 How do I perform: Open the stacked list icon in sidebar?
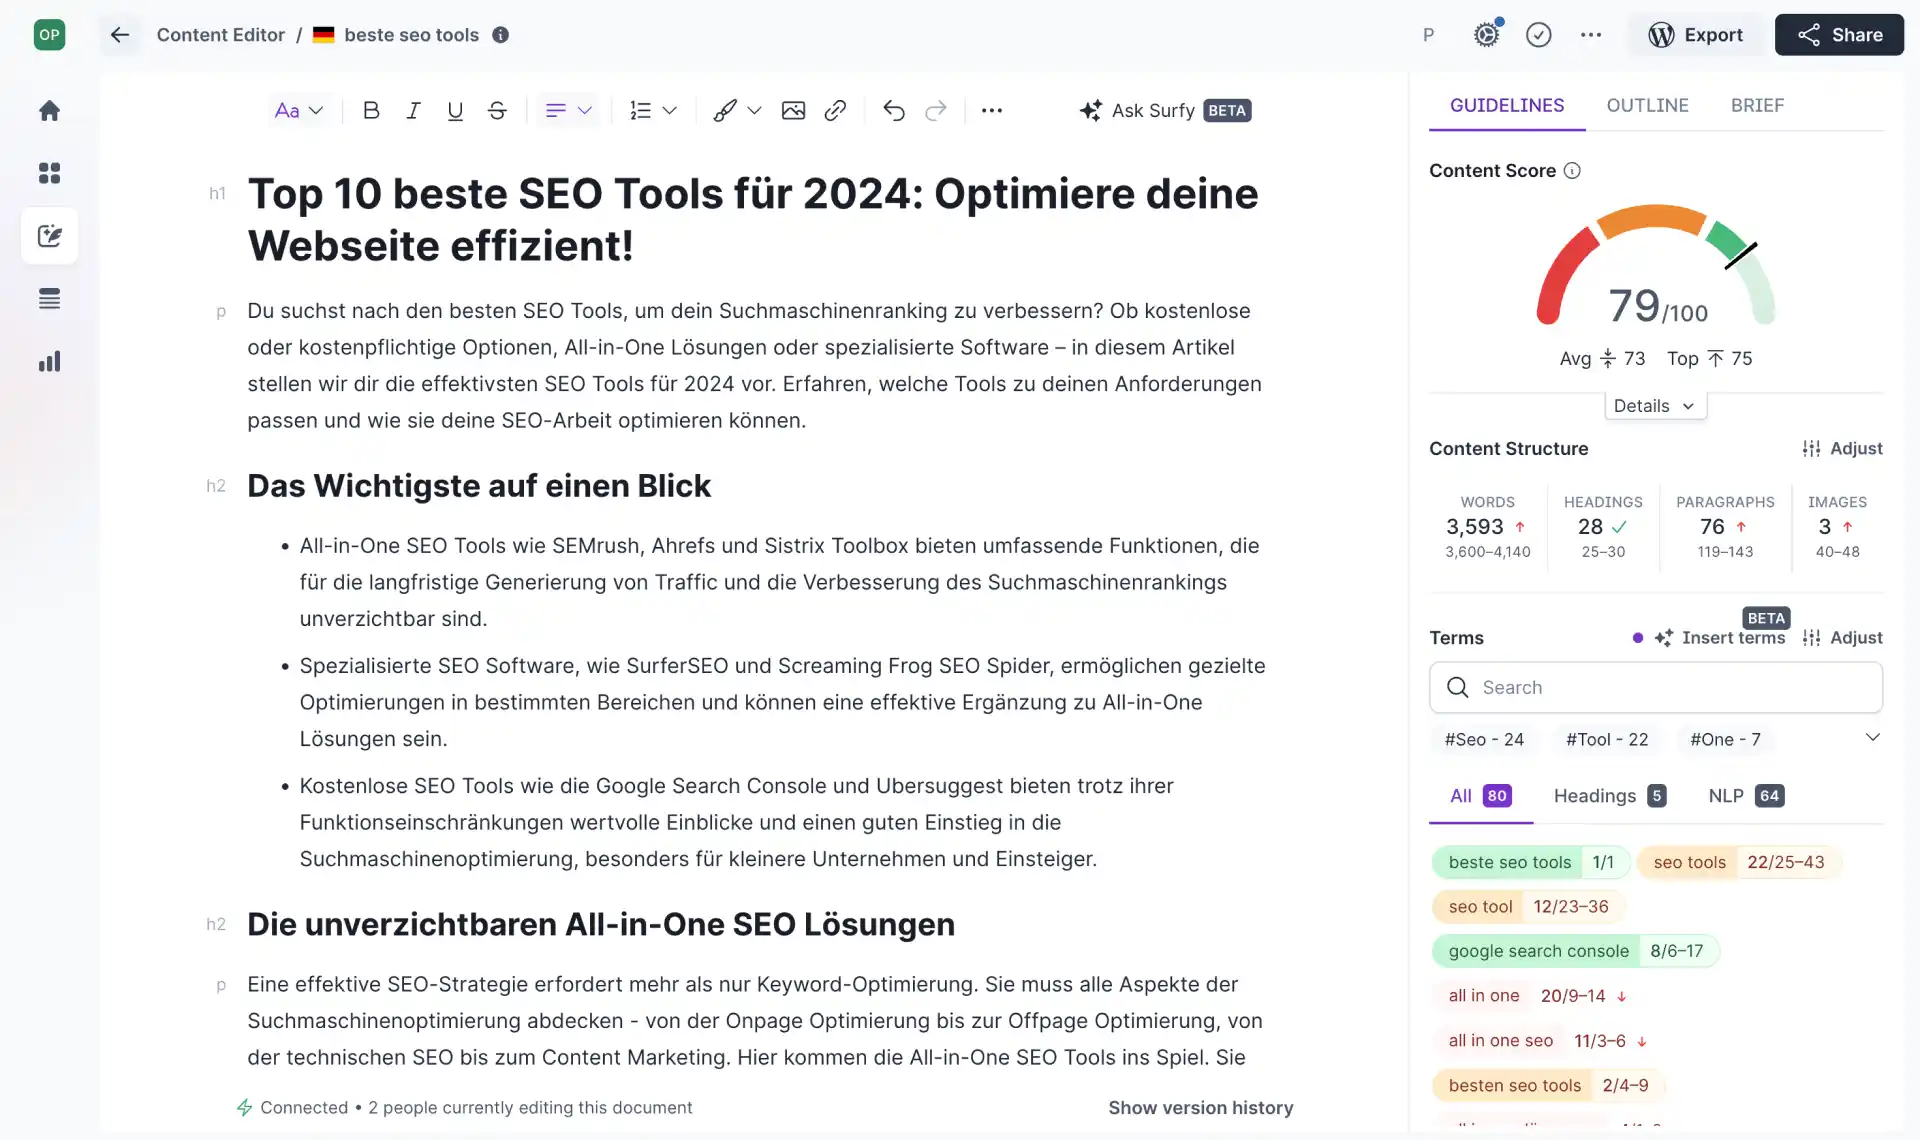click(49, 299)
